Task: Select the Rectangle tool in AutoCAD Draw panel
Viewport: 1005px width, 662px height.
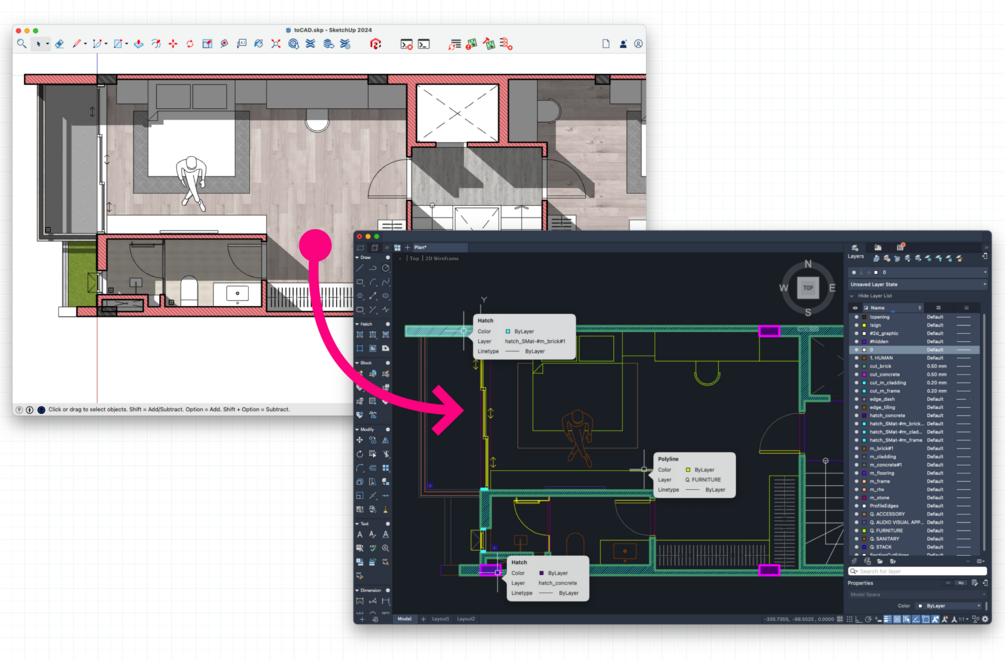Action: click(x=360, y=282)
